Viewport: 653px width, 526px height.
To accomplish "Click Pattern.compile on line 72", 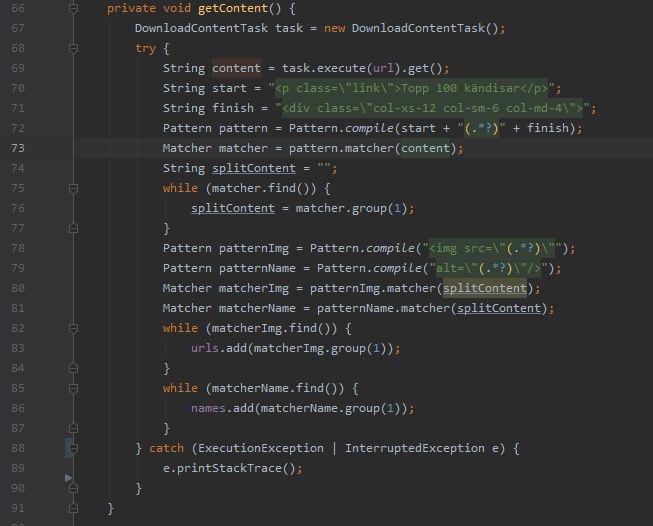I will pos(341,128).
